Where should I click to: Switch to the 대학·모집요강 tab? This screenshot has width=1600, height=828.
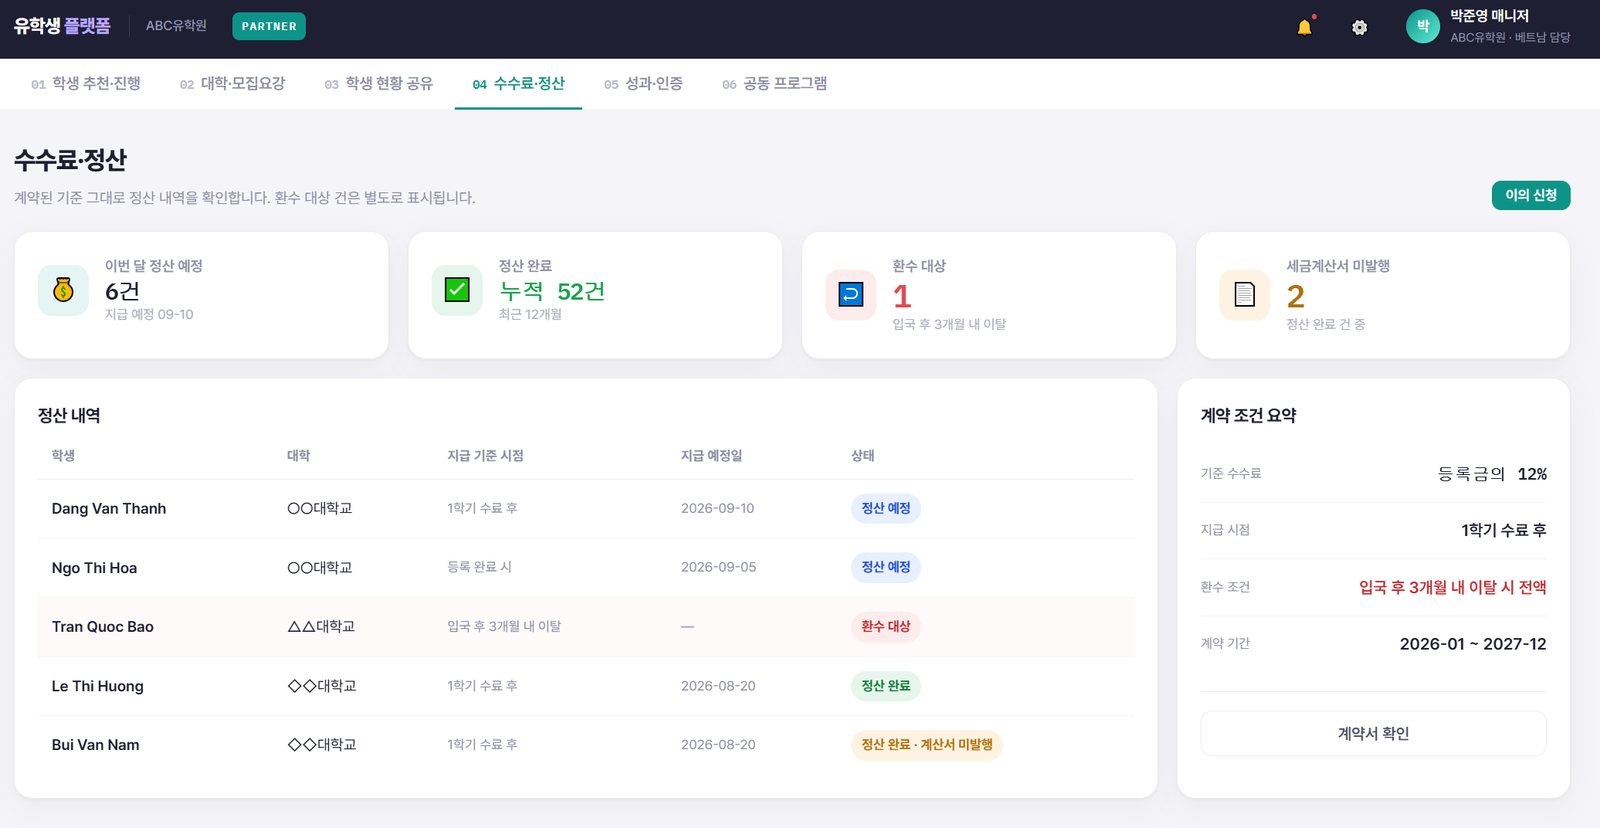[233, 84]
